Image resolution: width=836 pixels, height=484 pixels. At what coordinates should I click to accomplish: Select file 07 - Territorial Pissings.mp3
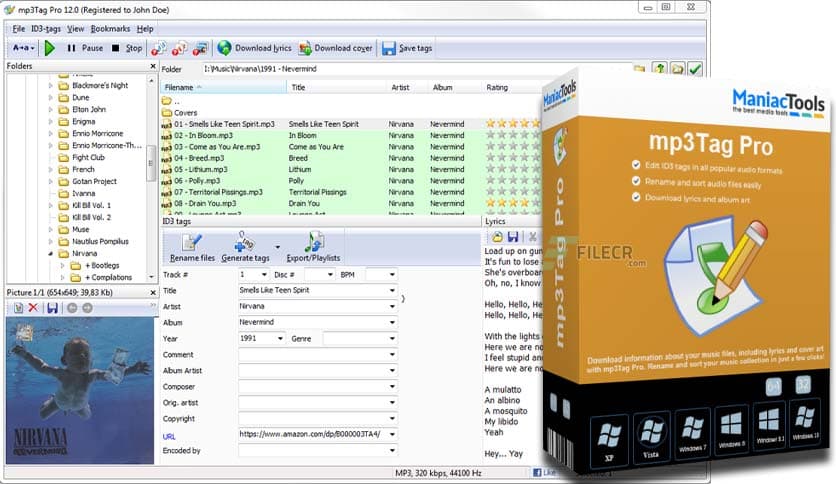(x=218, y=192)
